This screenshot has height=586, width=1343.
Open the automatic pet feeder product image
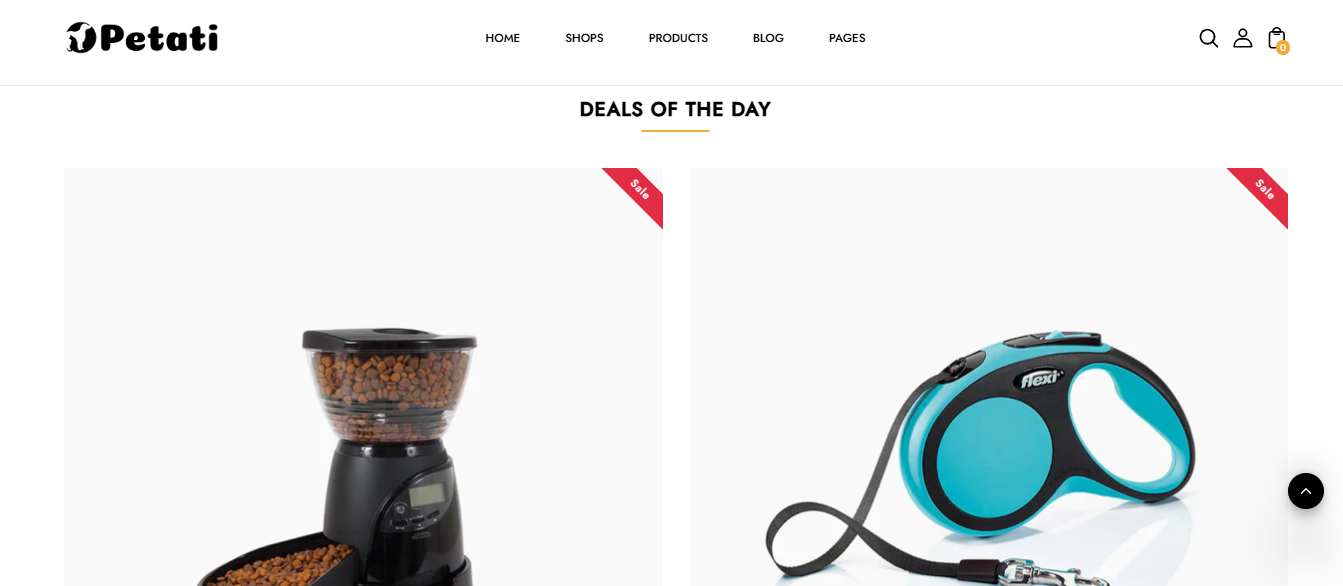tap(363, 377)
